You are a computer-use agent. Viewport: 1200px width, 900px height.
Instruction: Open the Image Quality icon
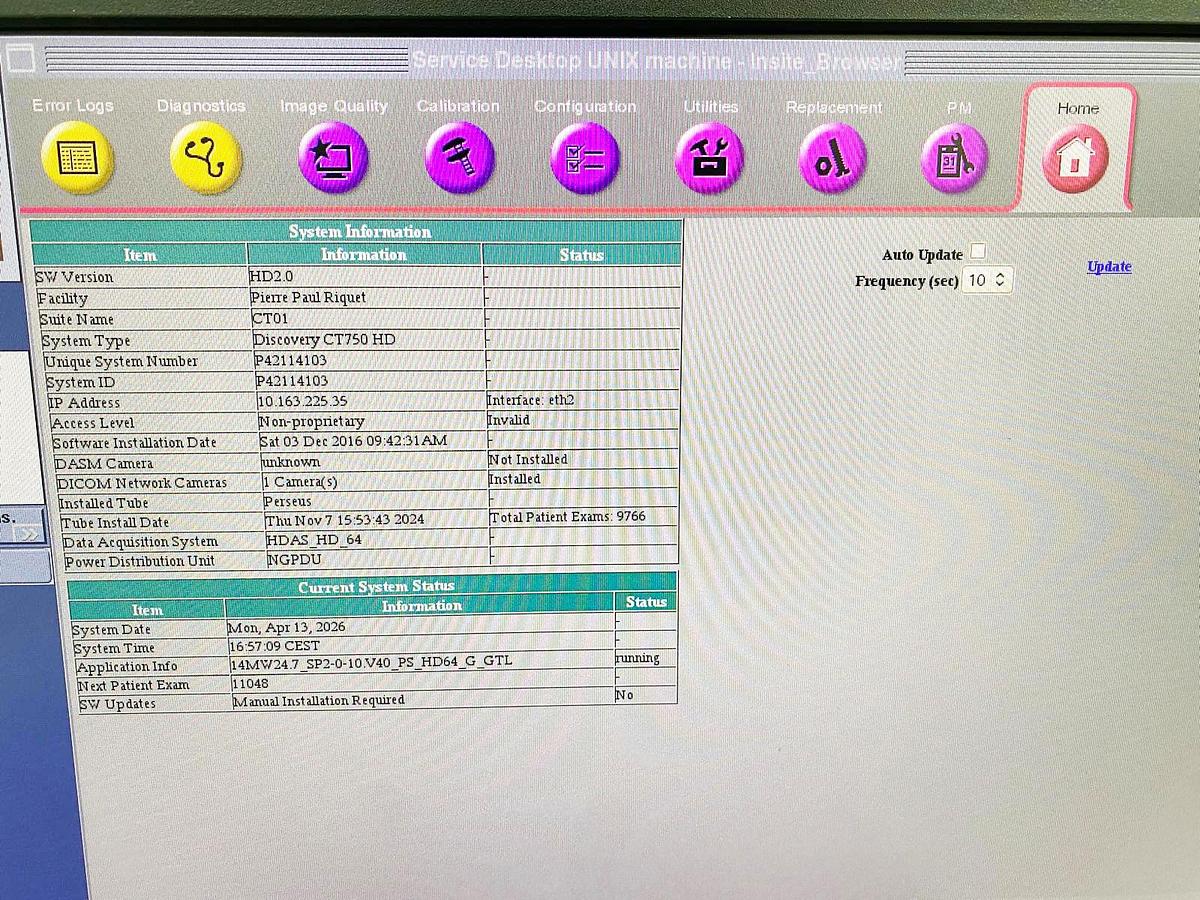coord(333,158)
